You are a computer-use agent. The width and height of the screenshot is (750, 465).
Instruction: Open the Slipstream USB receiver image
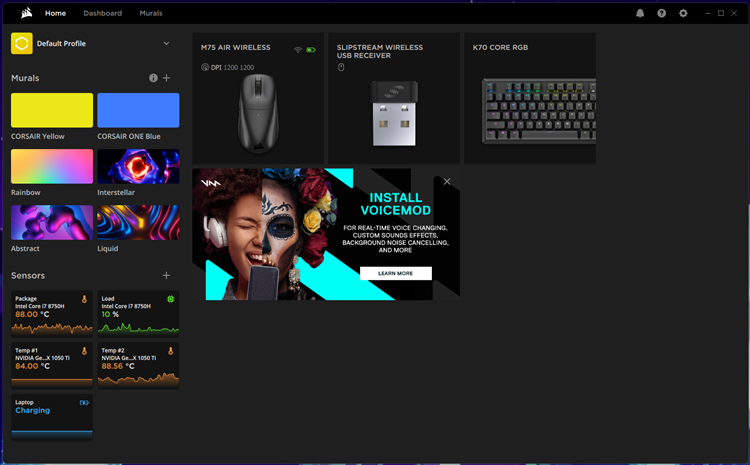pyautogui.click(x=394, y=113)
